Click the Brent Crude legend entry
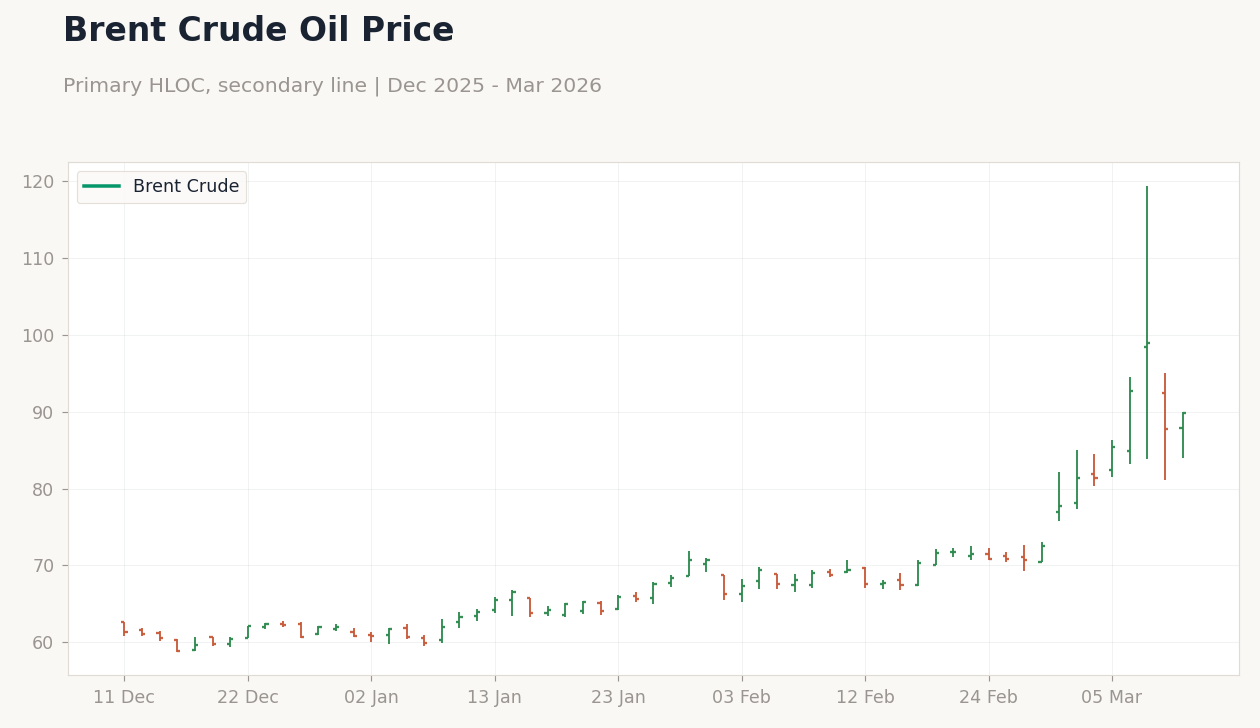Image resolution: width=1260 pixels, height=728 pixels. click(x=161, y=187)
